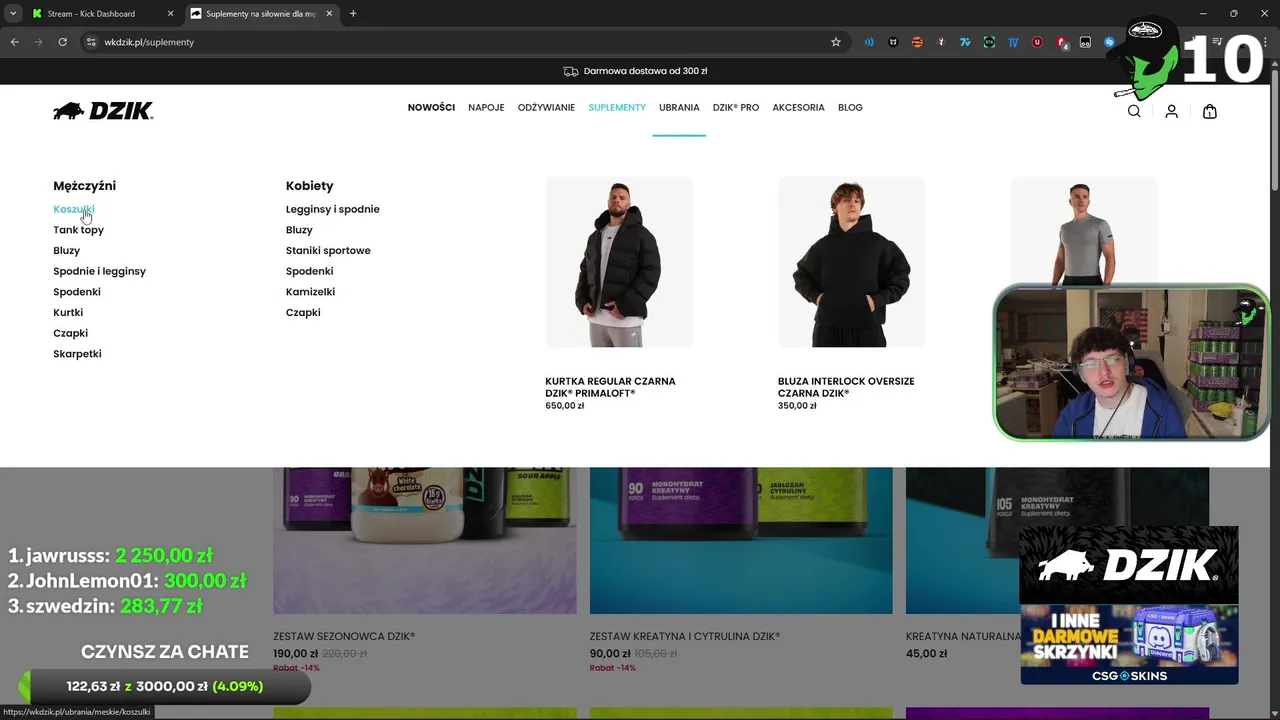
Task: Click the Darmowa dostawa od 300 zł banner
Action: tap(635, 71)
